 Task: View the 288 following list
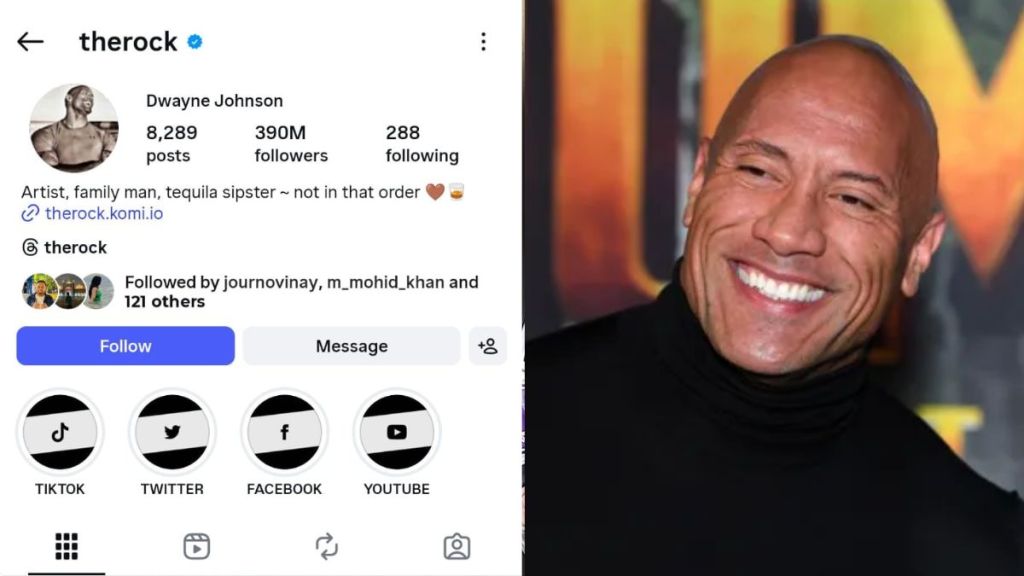tap(422, 144)
